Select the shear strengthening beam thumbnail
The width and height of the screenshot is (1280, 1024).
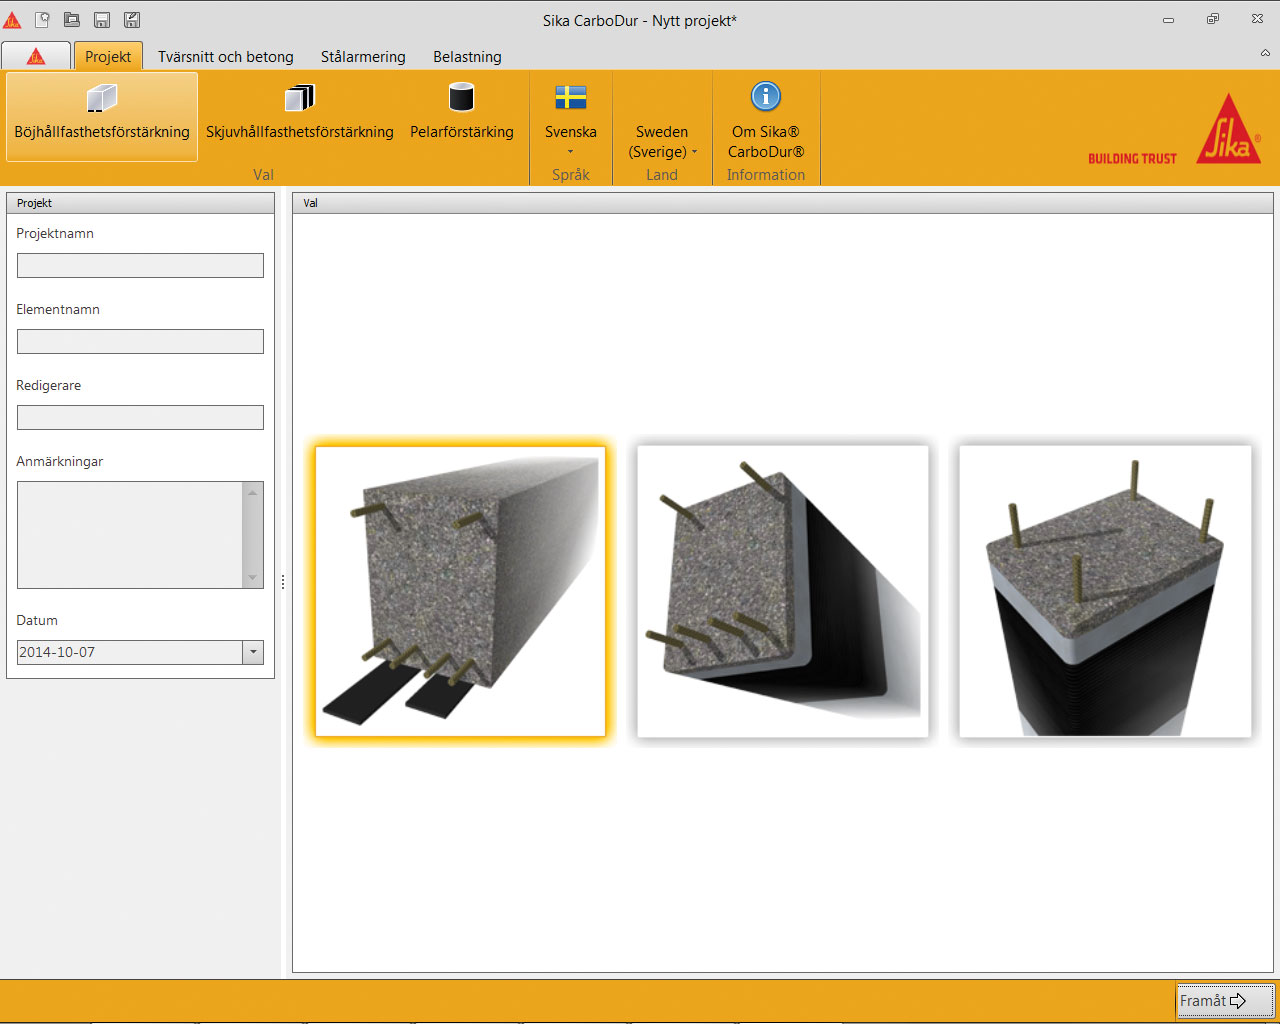click(x=783, y=591)
